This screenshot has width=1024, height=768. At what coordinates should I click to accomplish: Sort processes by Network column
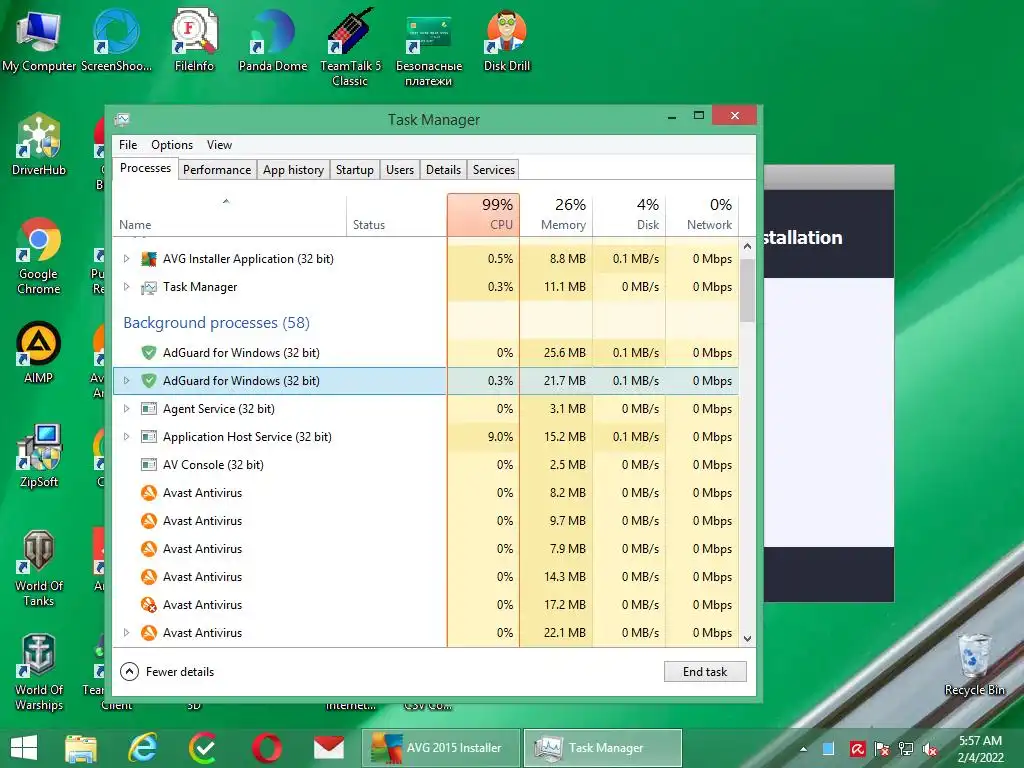pyautogui.click(x=702, y=215)
